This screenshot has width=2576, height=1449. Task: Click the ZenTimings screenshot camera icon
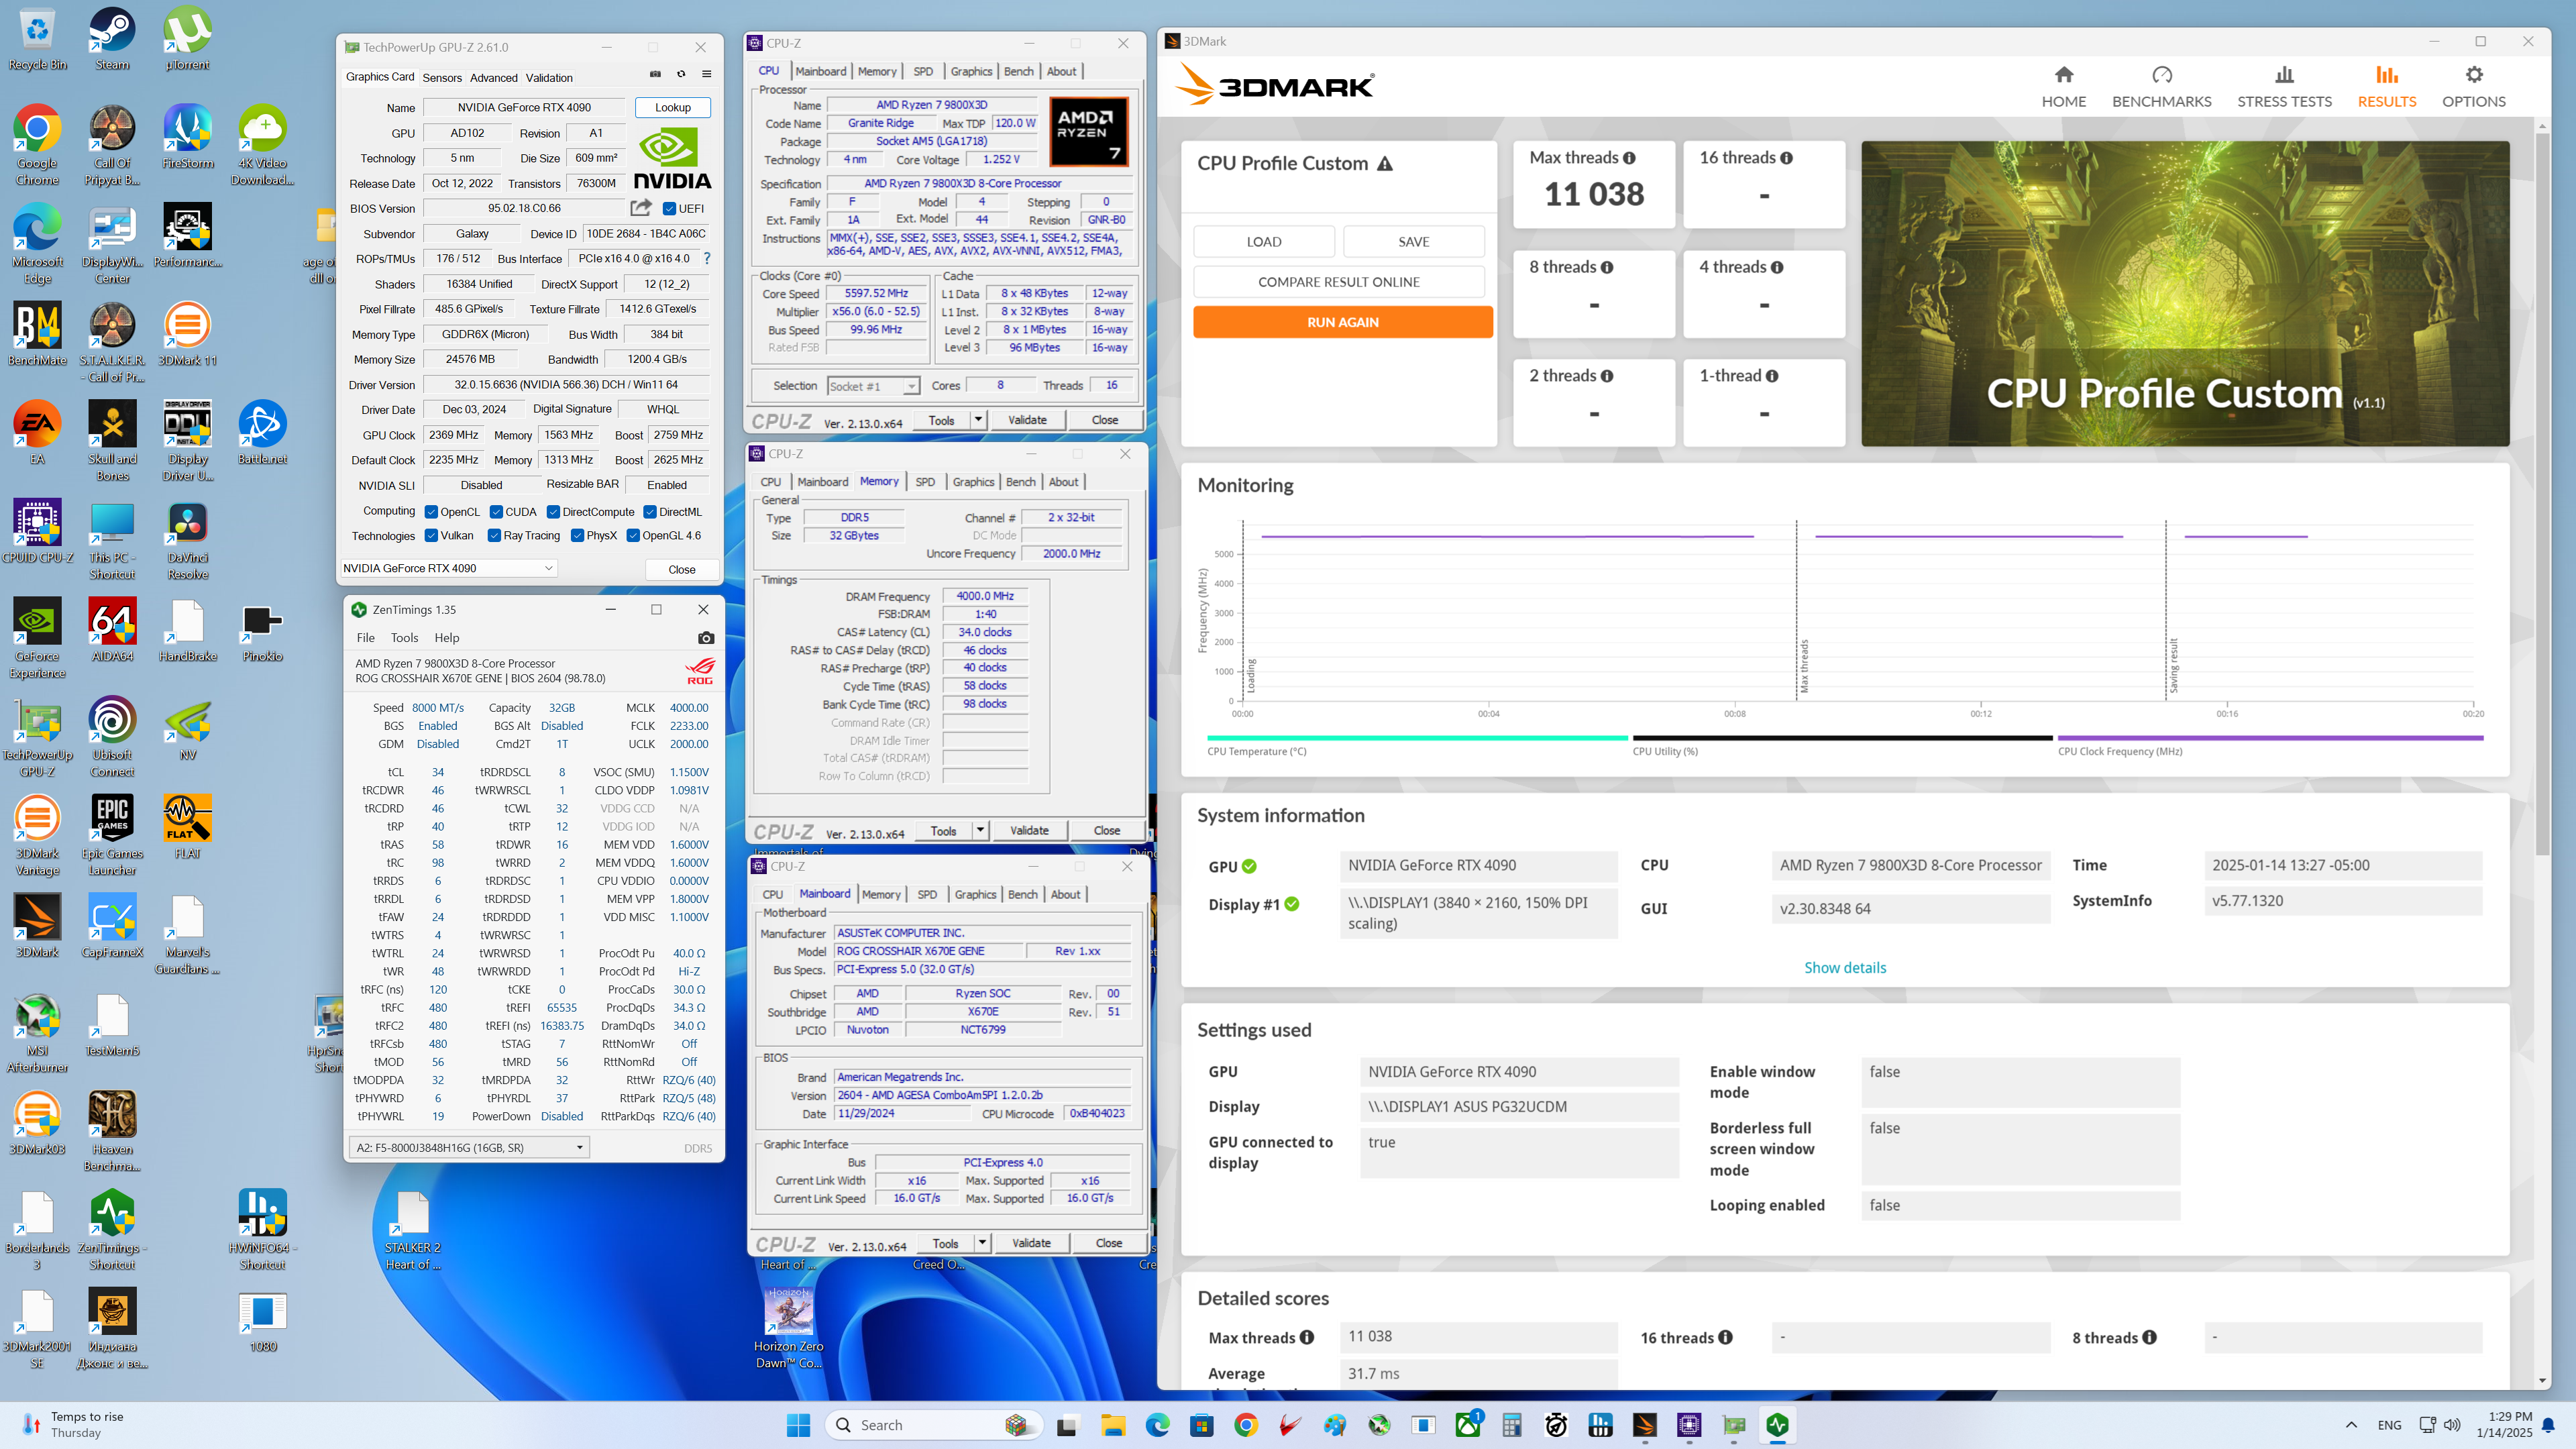[706, 638]
